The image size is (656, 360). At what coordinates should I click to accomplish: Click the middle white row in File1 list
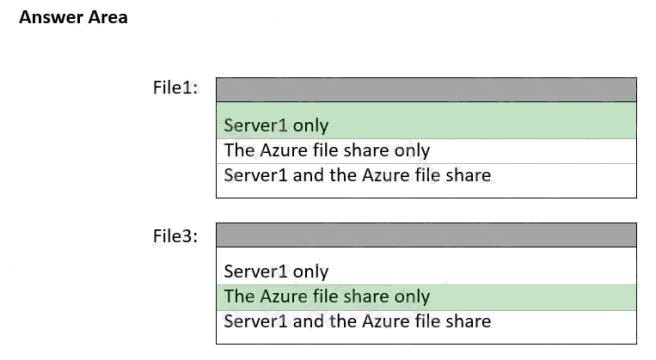(426, 151)
